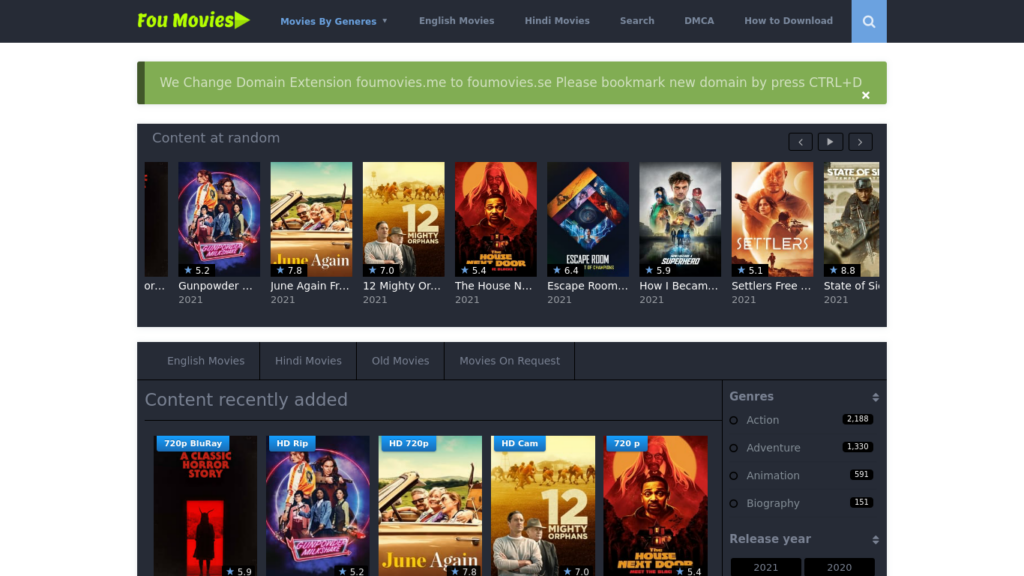Click the Content at random heading
Screen dimensions: 1024x576
216,138
